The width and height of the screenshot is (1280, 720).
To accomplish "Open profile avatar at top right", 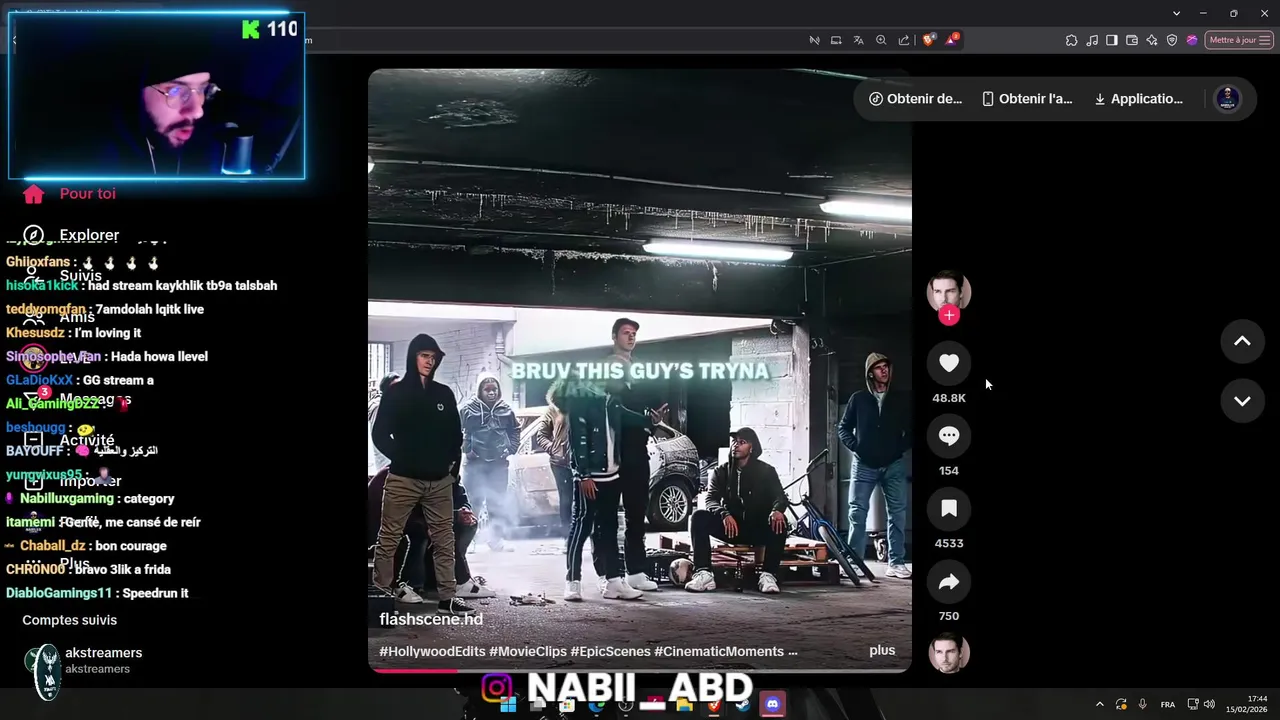I will [1228, 98].
